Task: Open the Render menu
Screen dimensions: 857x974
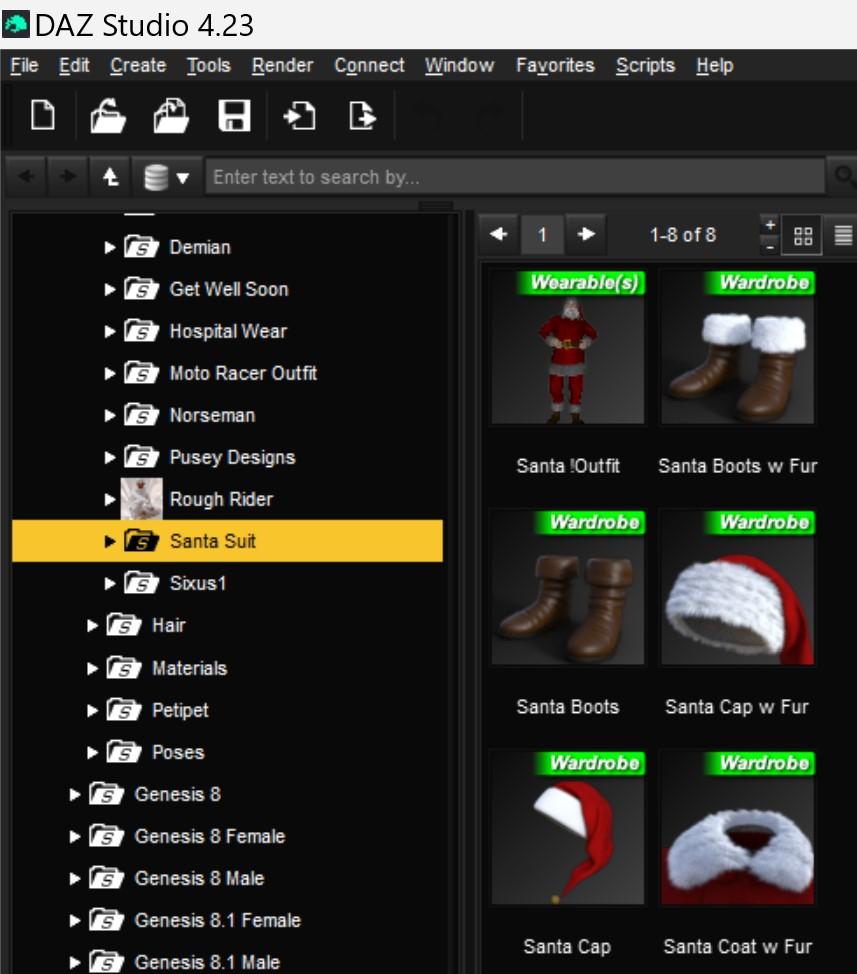Action: point(283,65)
